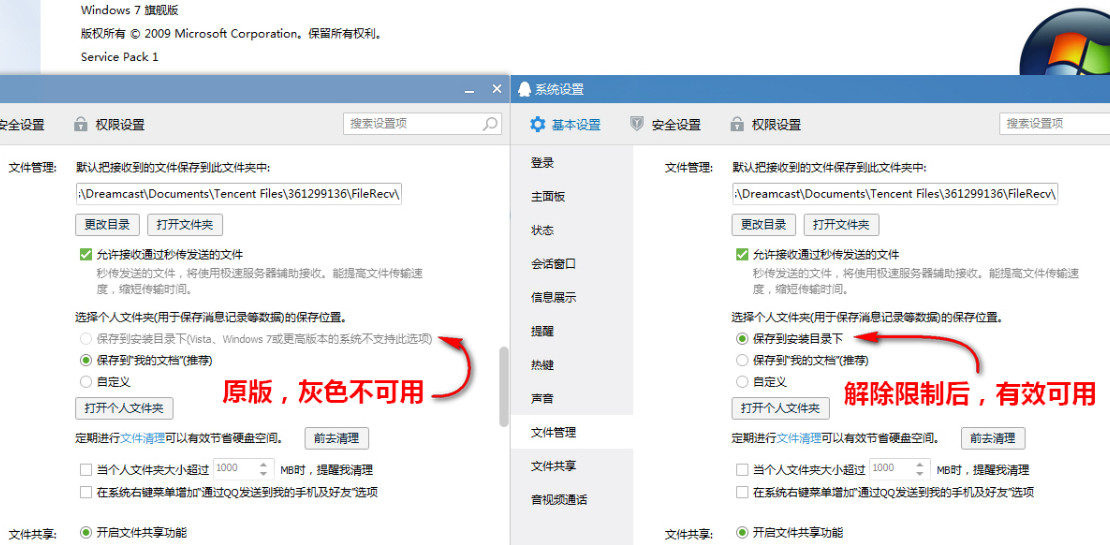Click the shield icon in right window
1110x545 pixels.
(637, 125)
